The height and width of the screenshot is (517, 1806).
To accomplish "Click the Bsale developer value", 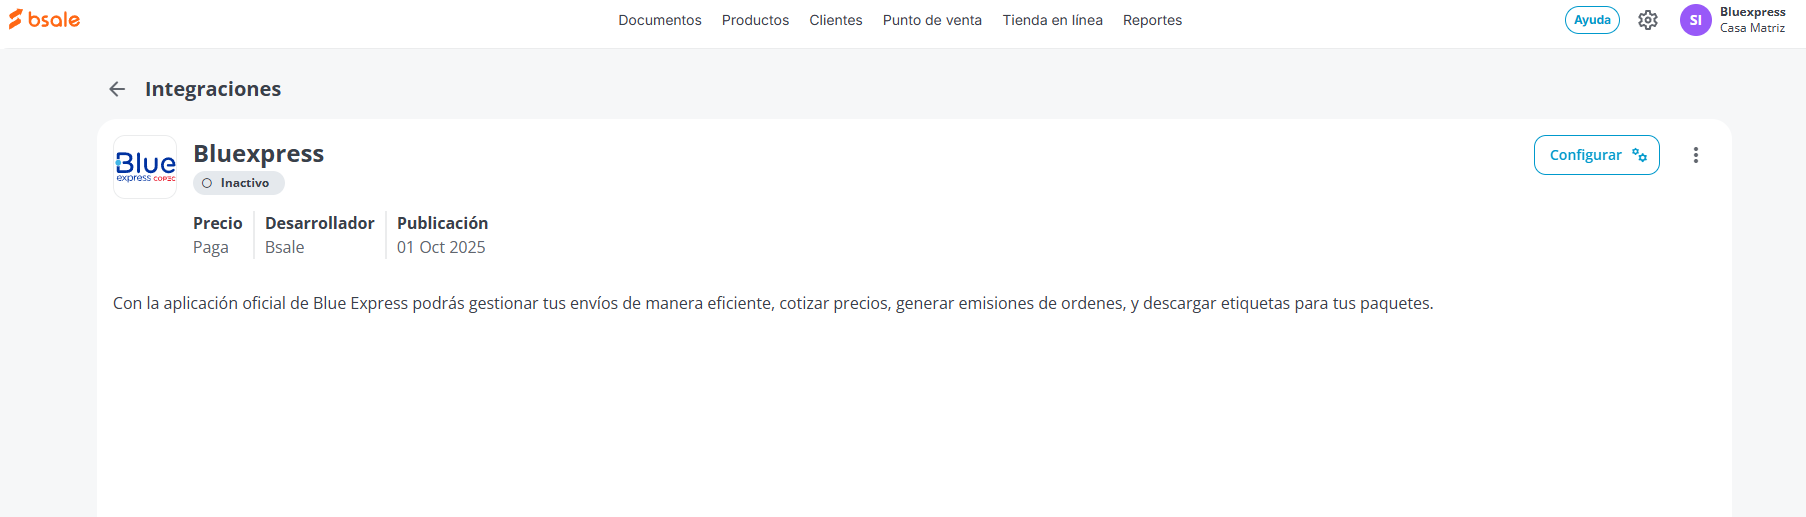I will point(285,247).
